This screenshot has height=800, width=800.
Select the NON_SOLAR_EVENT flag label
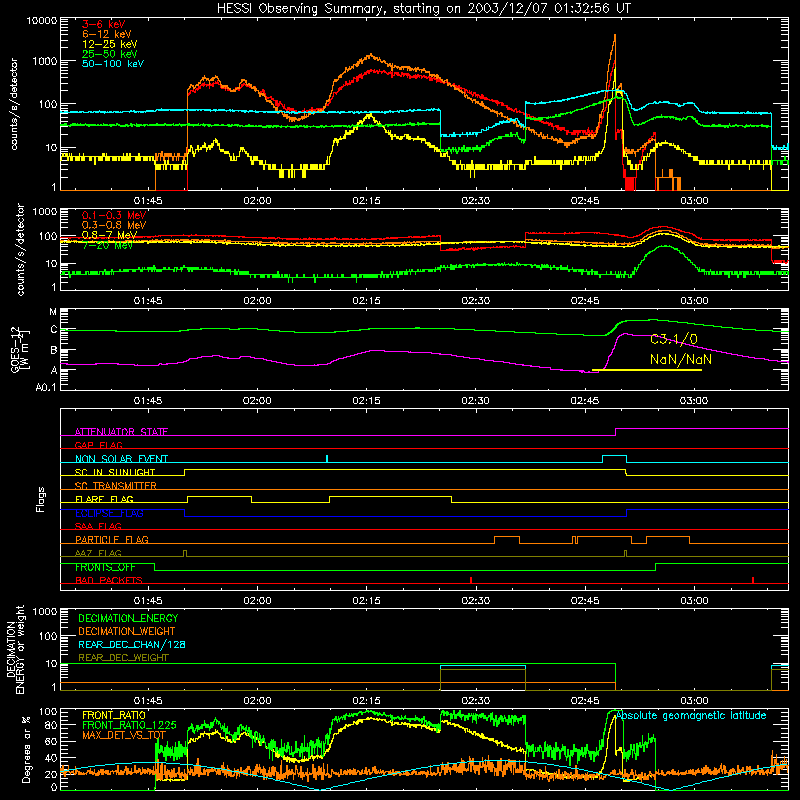click(121, 459)
